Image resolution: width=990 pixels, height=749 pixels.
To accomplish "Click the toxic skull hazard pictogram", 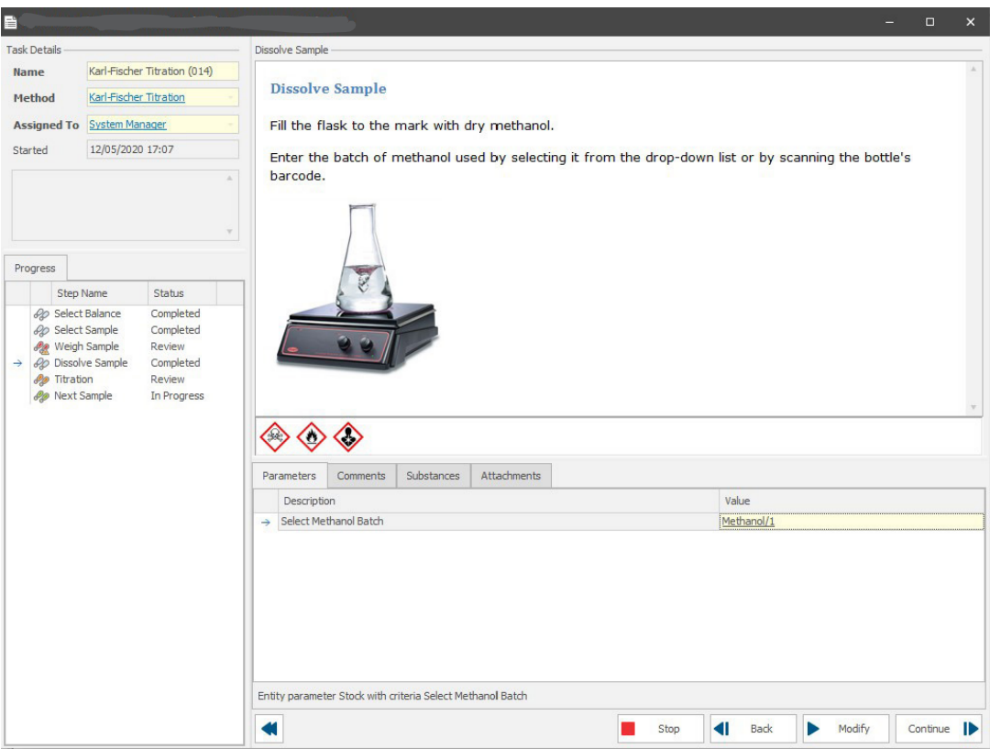I will [274, 437].
